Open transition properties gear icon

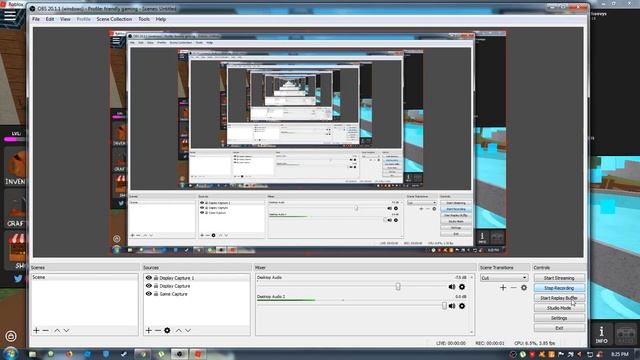524,288
